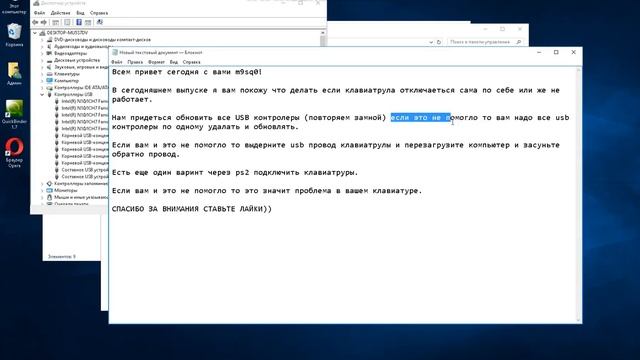Click the line starting 'Есть еще один варинт'

[235, 173]
